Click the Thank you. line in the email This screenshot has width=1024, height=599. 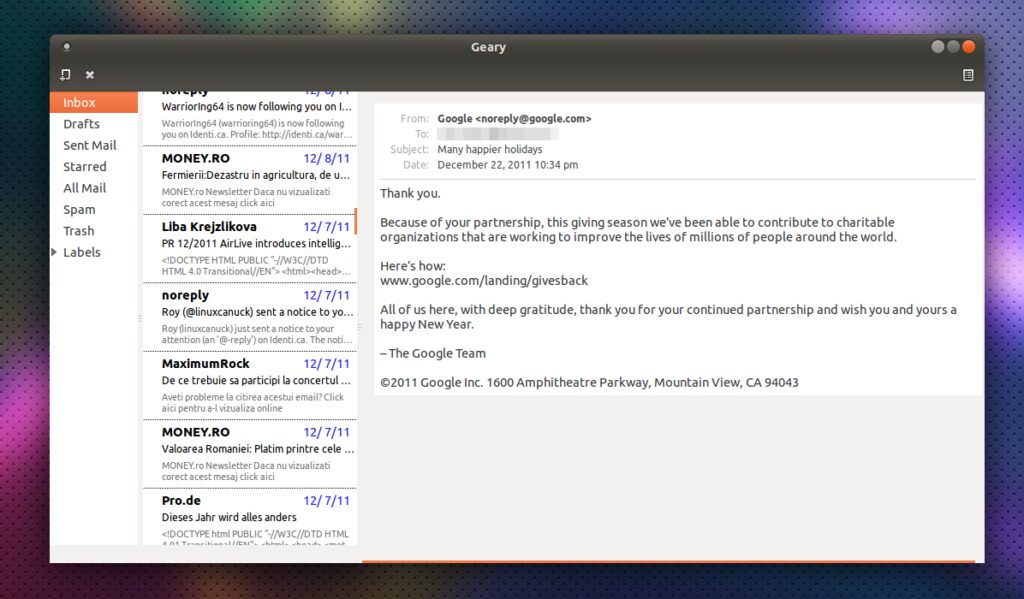[x=410, y=193]
